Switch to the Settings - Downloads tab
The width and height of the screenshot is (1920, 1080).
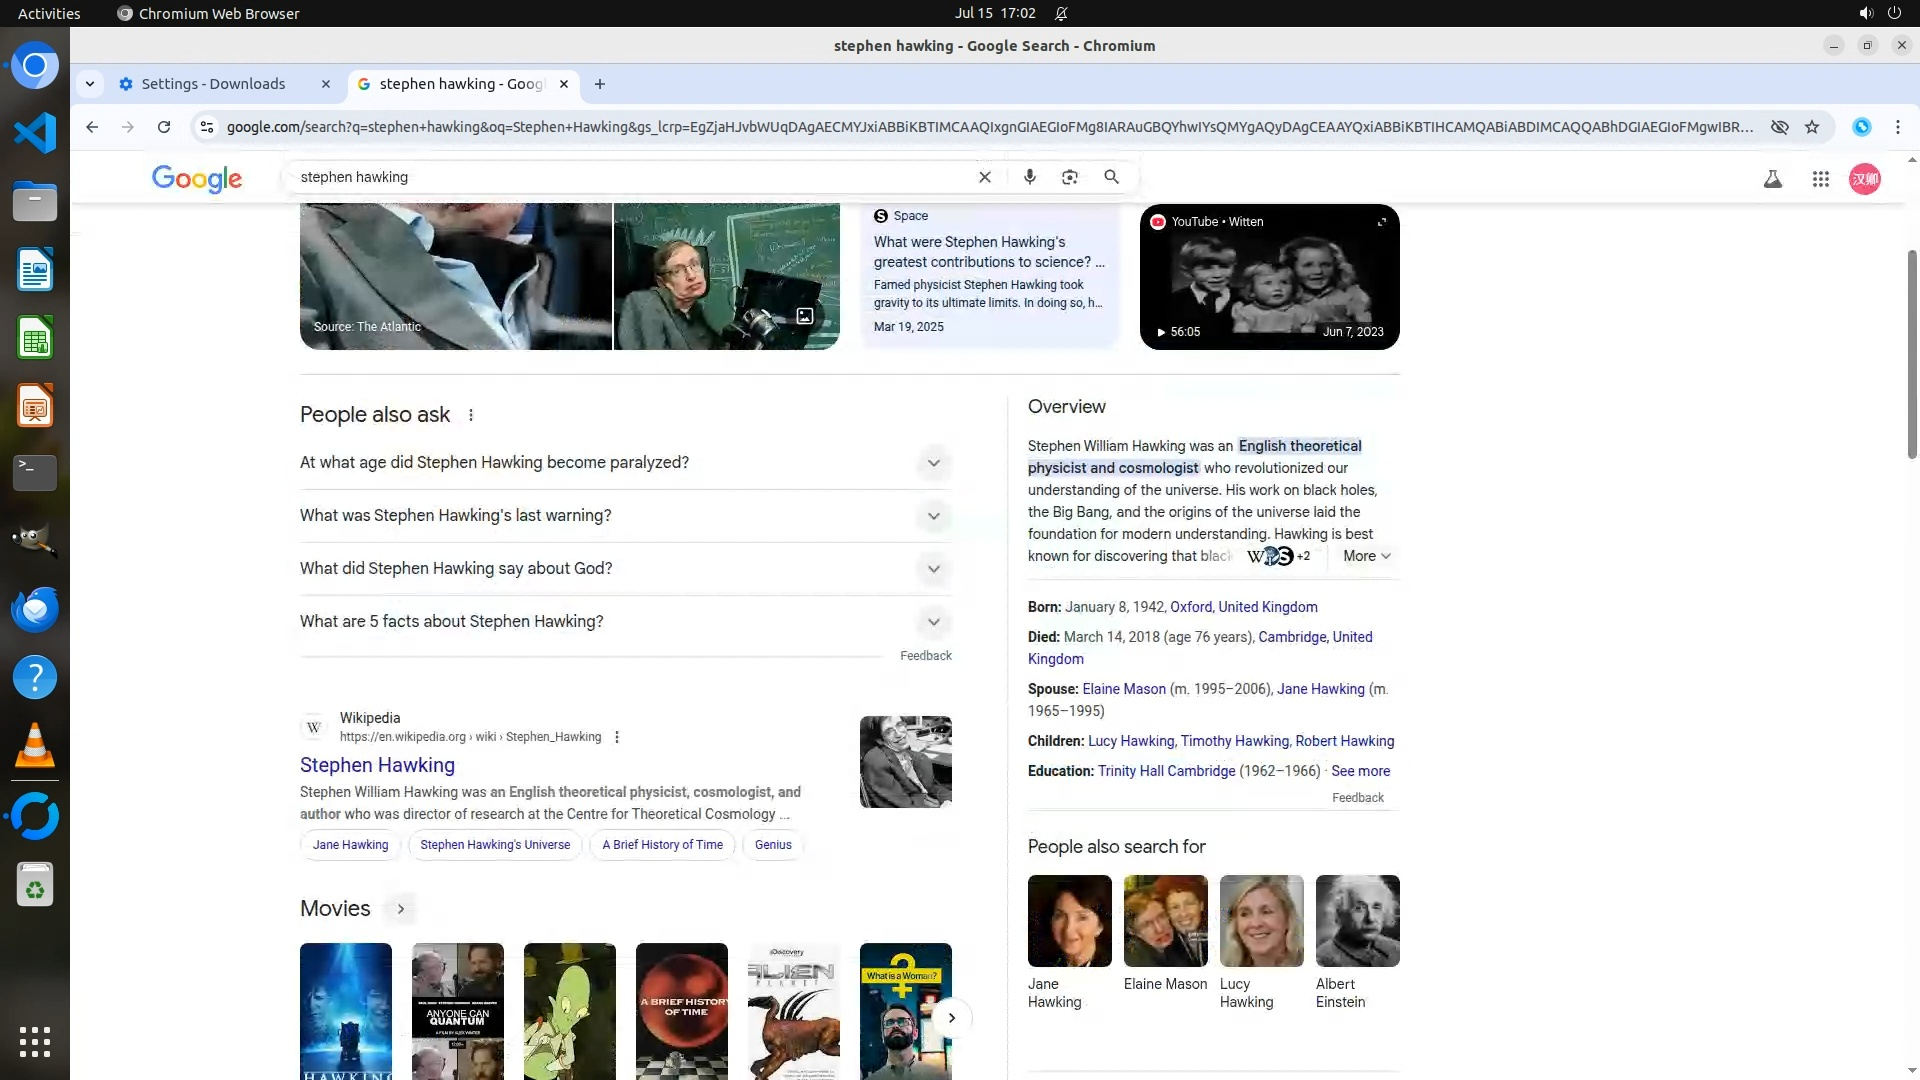click(x=213, y=84)
